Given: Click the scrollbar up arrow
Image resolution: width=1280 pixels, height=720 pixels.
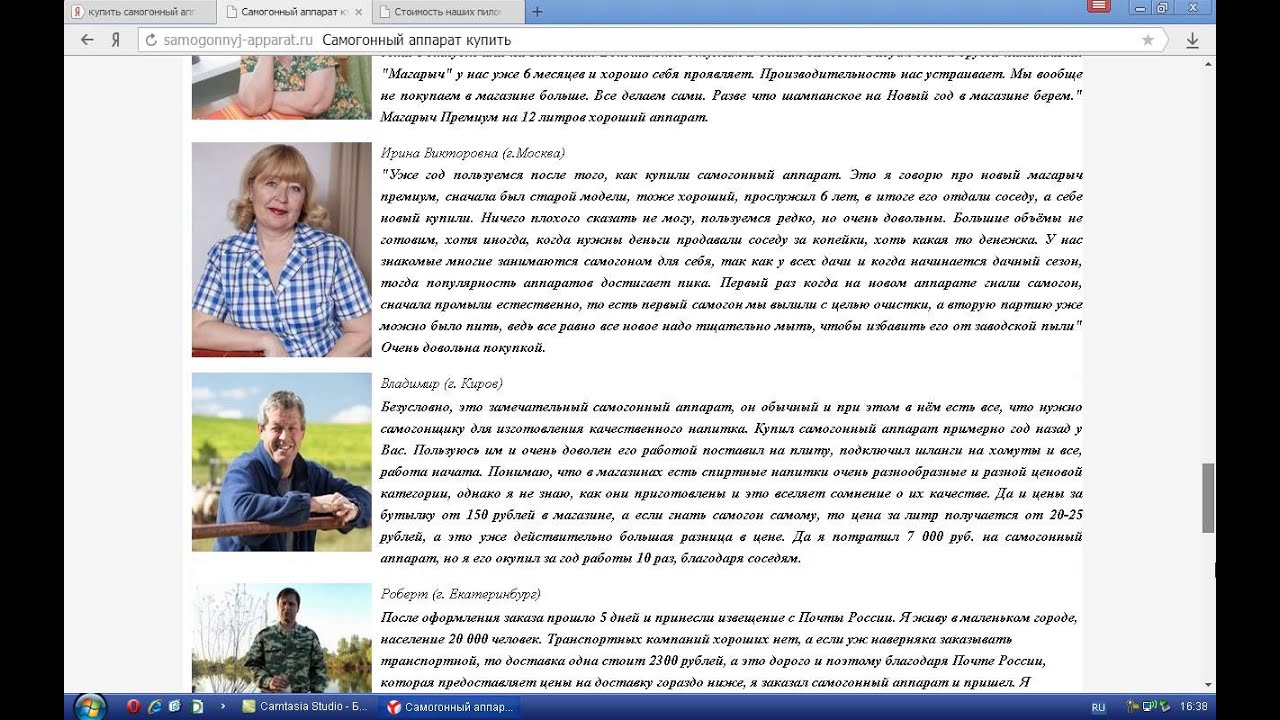Looking at the screenshot, I should [1208, 63].
